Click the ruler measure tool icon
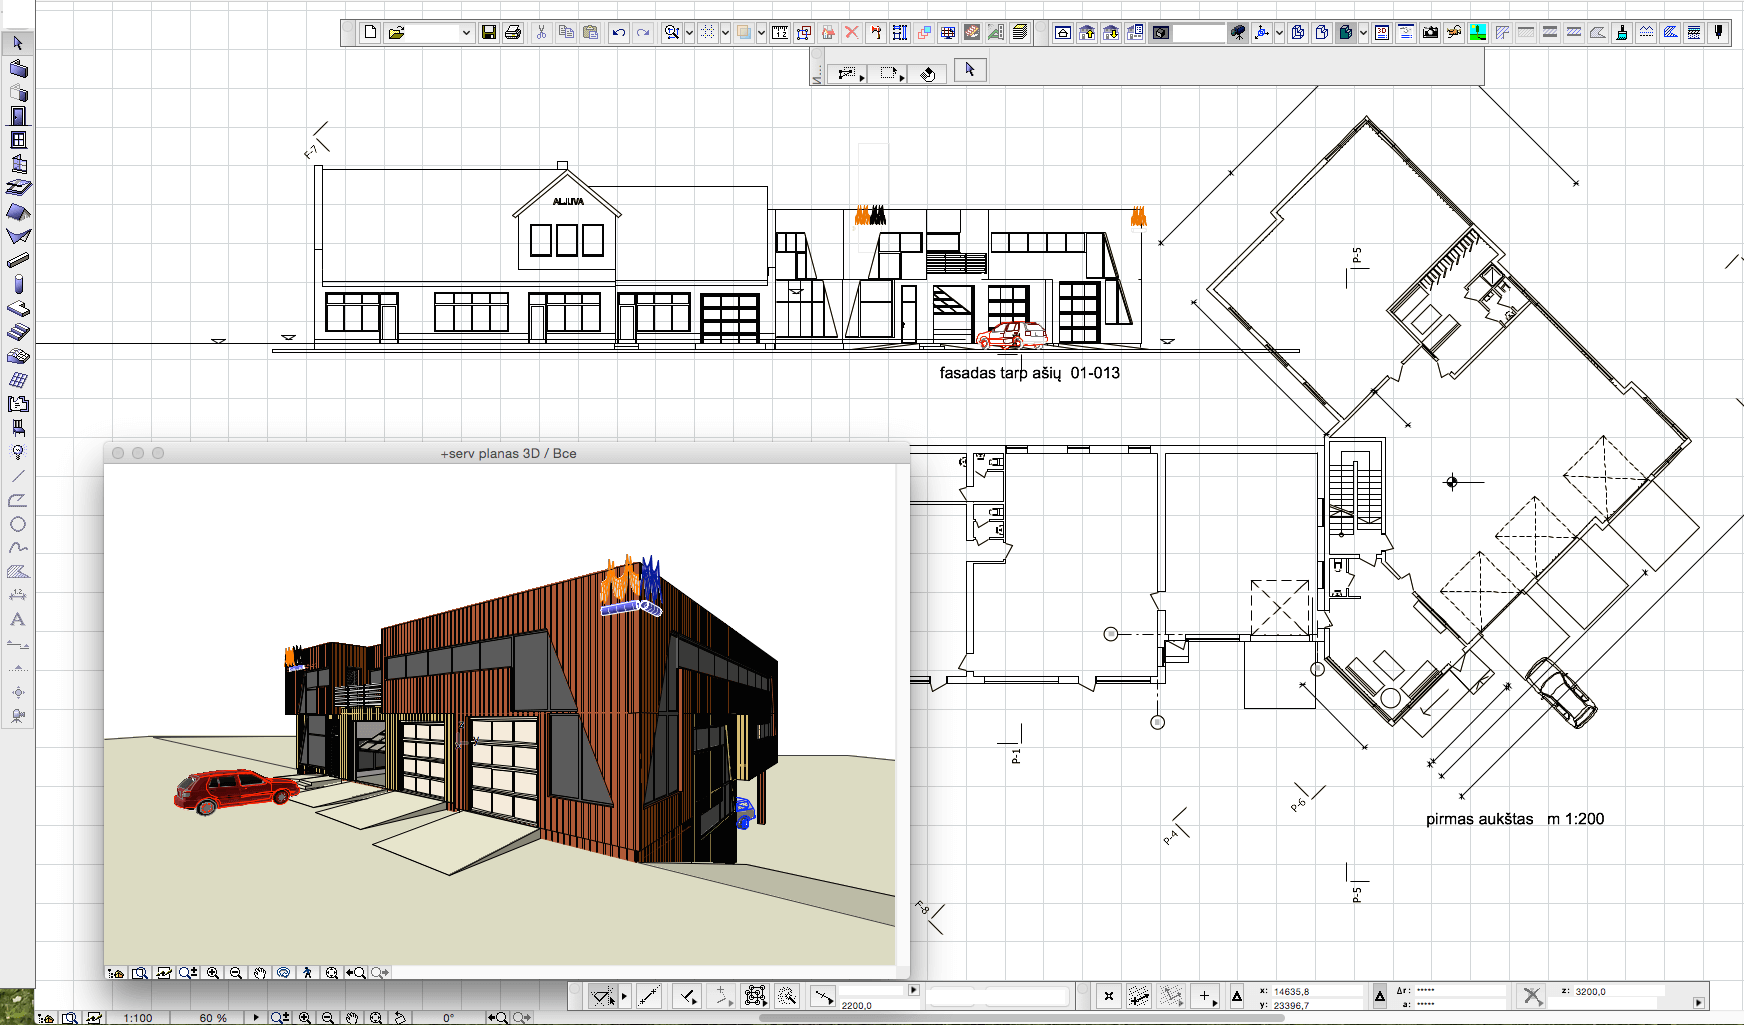The width and height of the screenshot is (1744, 1025). [780, 32]
